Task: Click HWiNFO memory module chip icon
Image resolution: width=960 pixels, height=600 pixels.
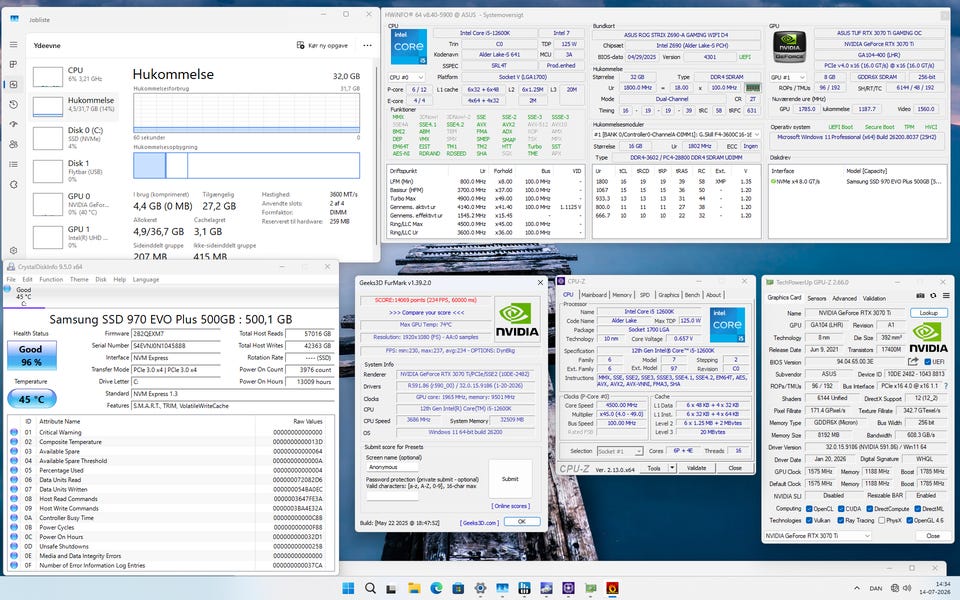Action: point(752,88)
